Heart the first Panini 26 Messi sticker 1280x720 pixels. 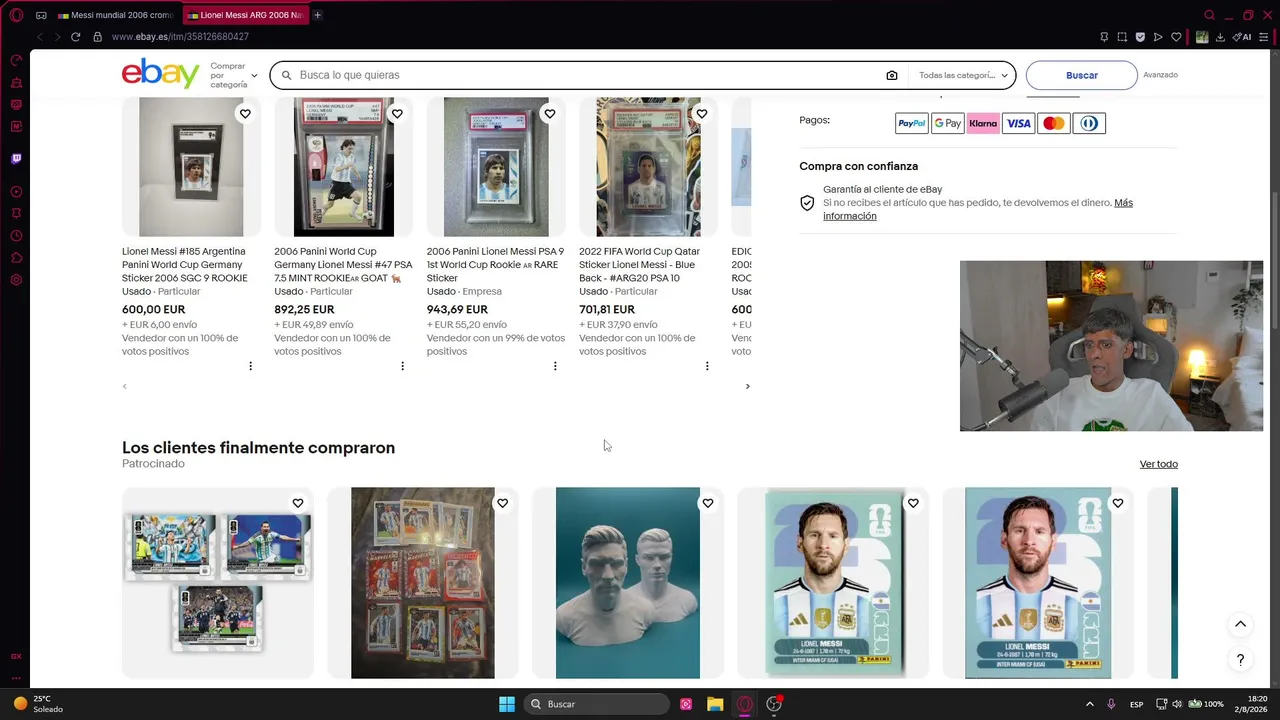913,503
